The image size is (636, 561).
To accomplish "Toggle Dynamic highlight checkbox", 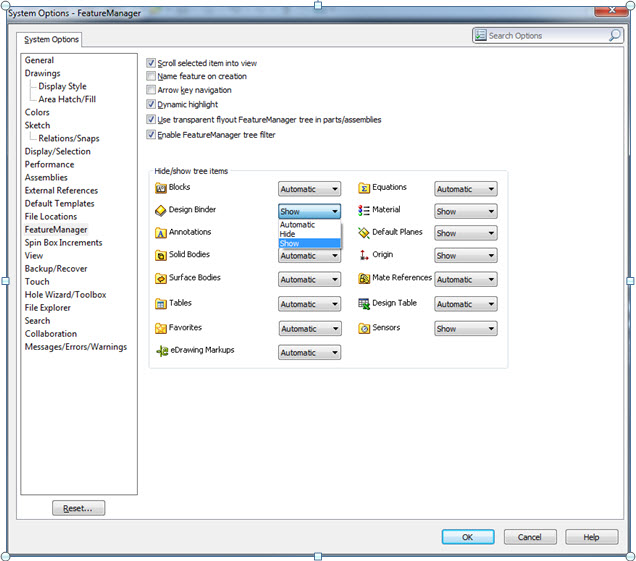I will 151,104.
